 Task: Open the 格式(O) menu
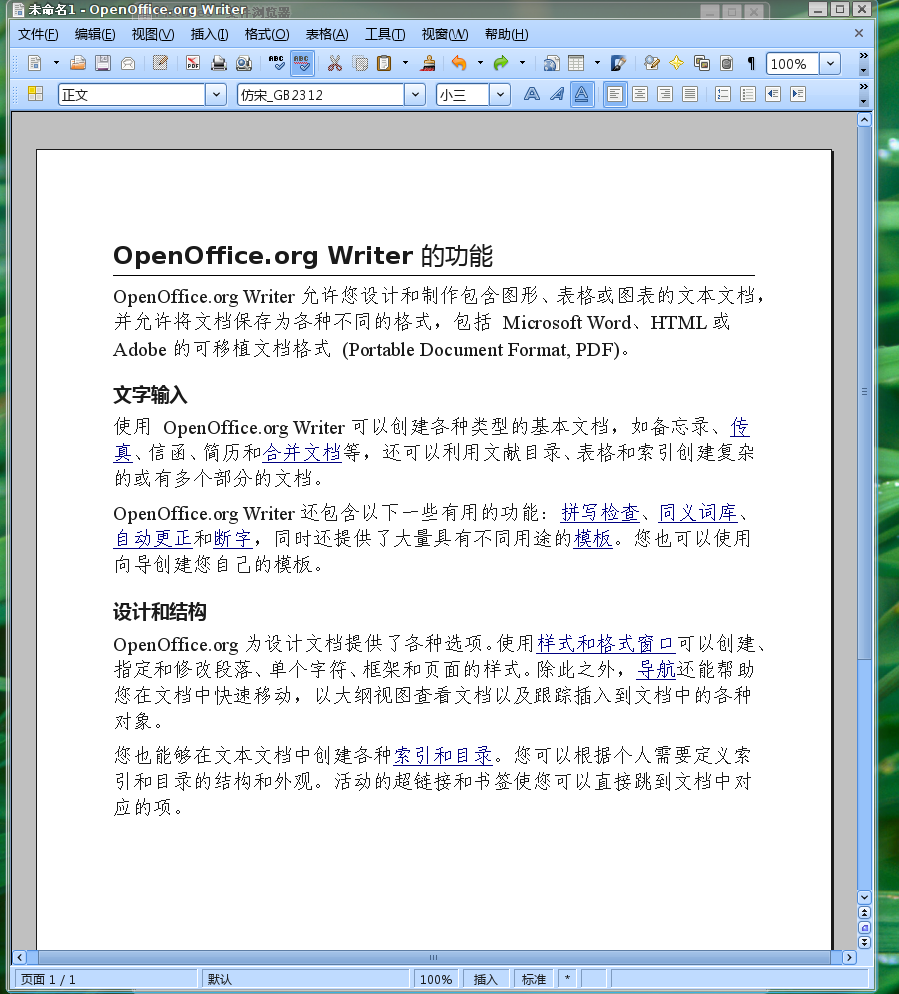[267, 34]
